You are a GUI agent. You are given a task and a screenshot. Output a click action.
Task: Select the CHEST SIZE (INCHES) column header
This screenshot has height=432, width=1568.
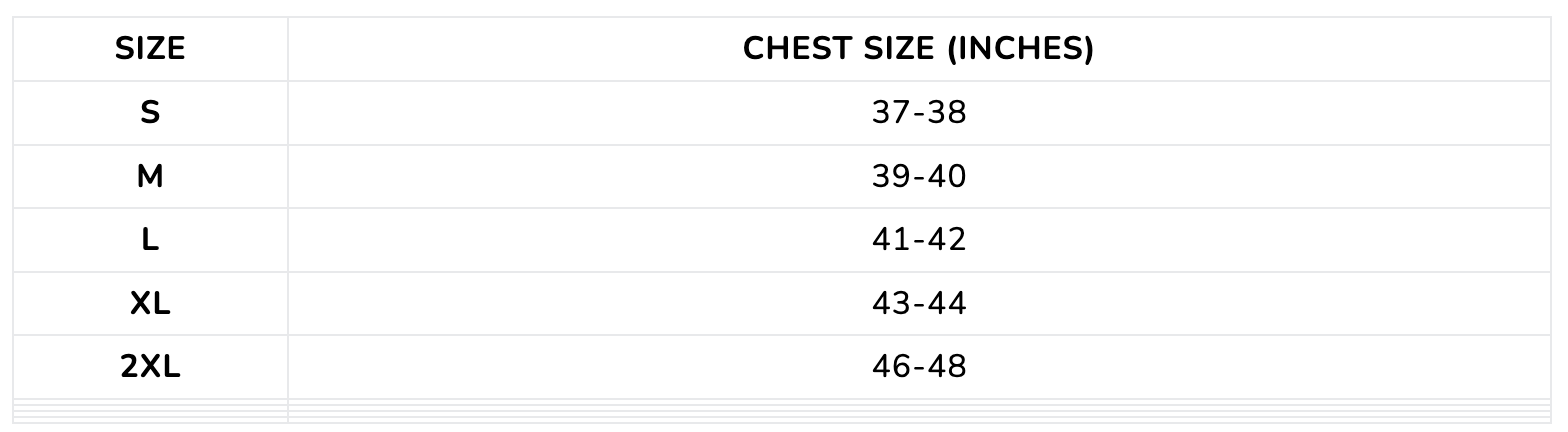click(918, 49)
